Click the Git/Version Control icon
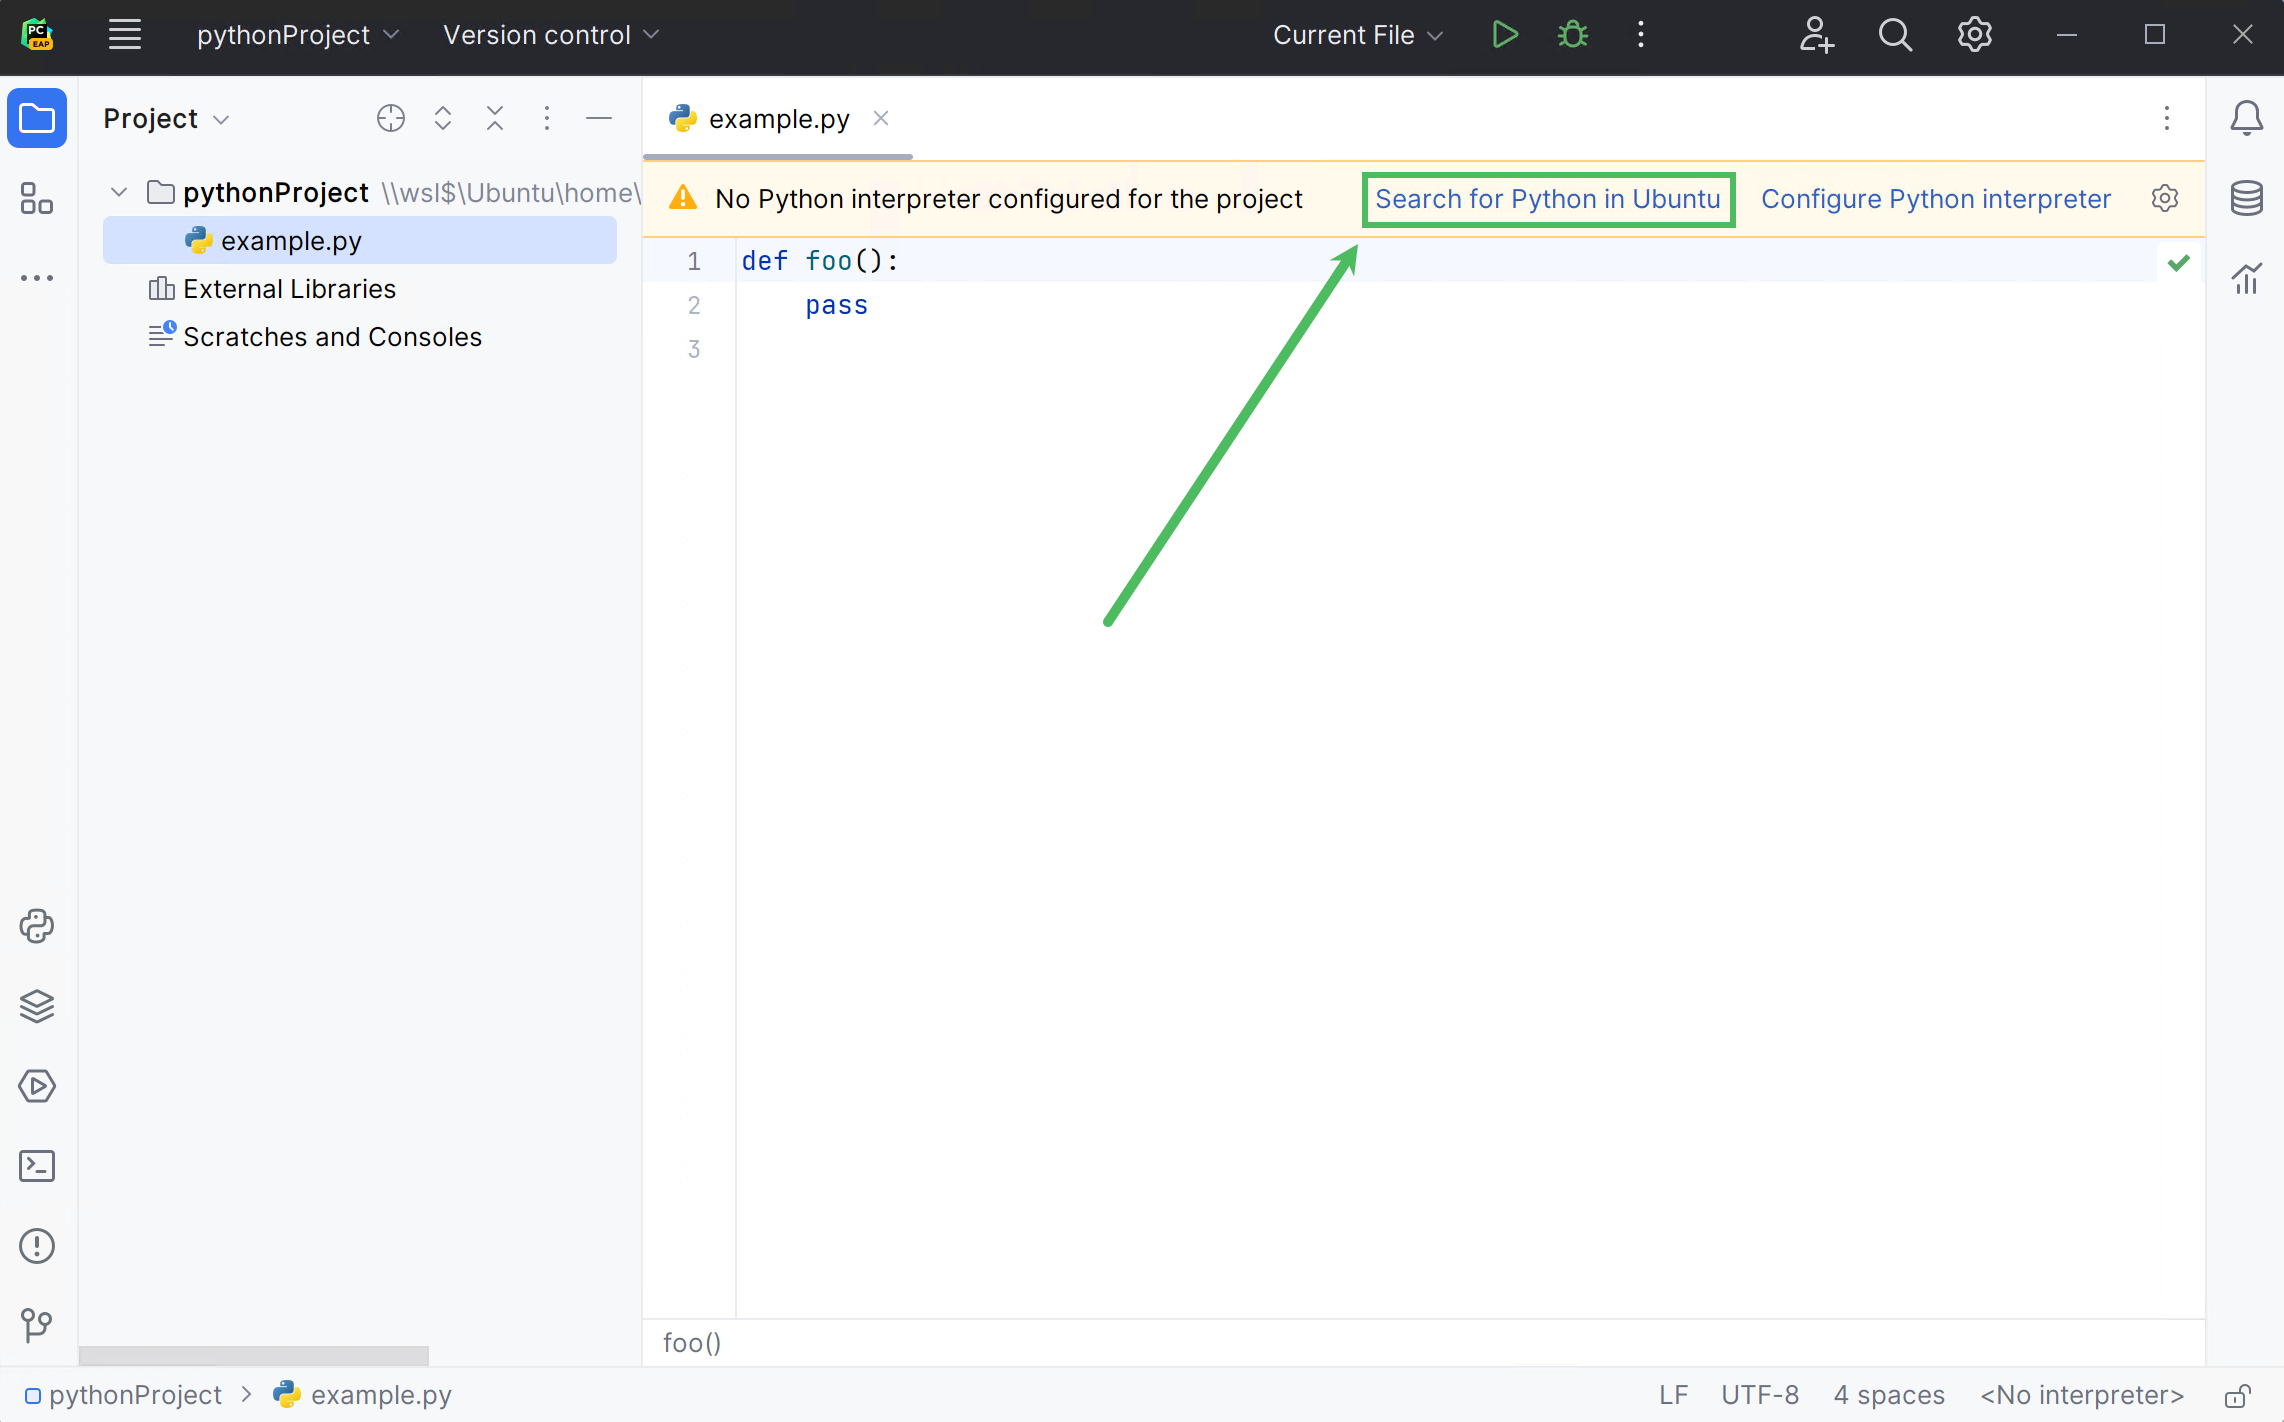This screenshot has height=1422, width=2284. [36, 1325]
